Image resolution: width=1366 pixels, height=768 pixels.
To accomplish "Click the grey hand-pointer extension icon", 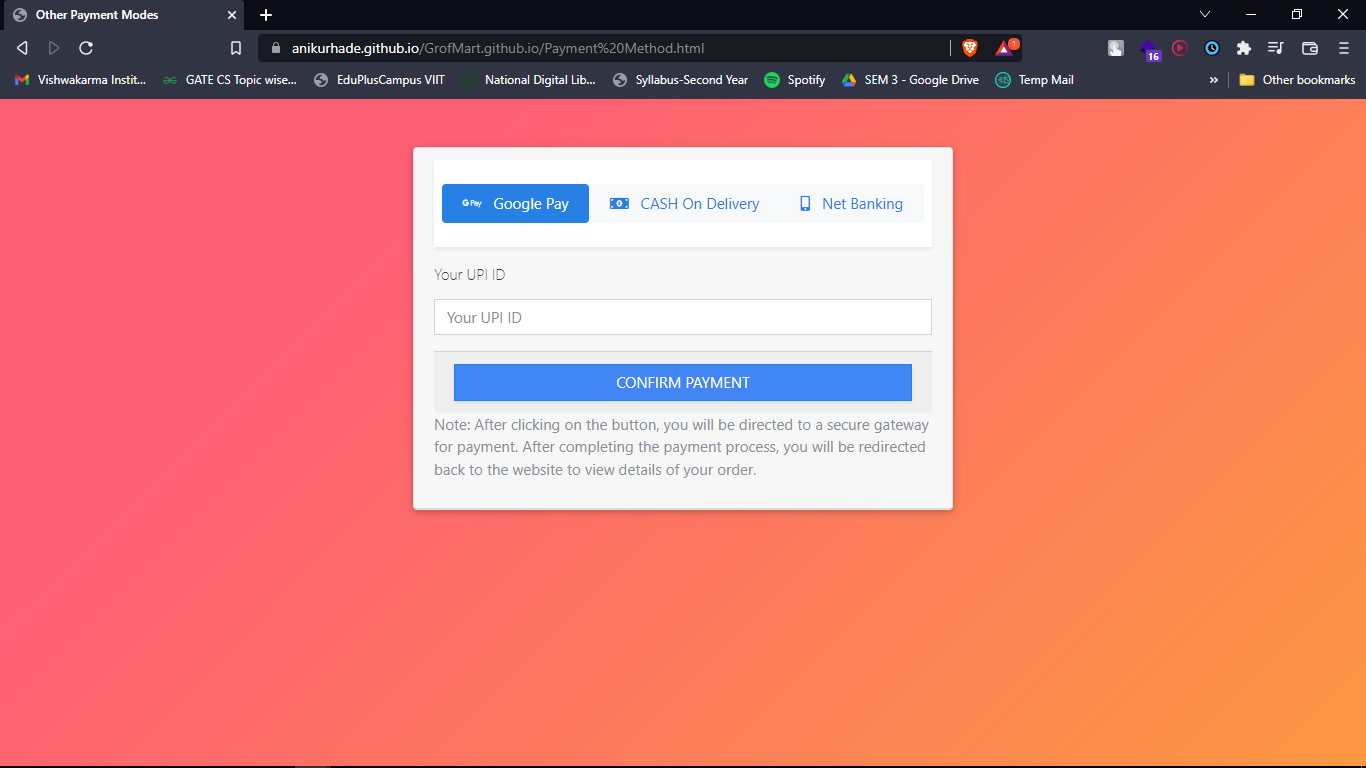I will 1116,48.
